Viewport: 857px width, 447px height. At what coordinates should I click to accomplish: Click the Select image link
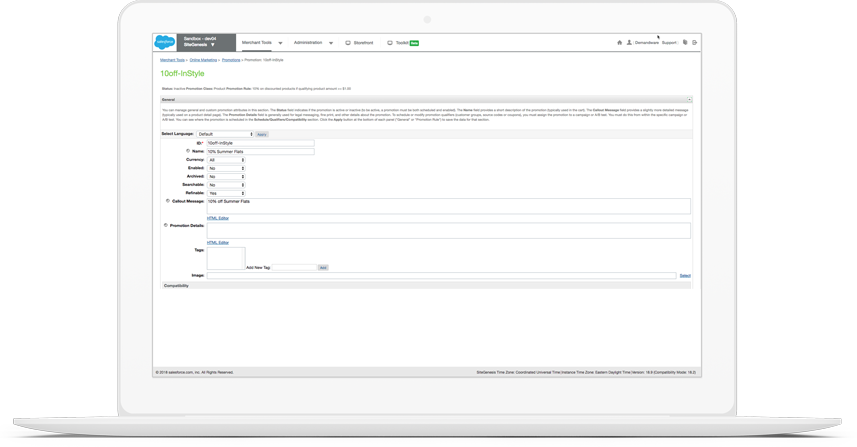tap(685, 276)
